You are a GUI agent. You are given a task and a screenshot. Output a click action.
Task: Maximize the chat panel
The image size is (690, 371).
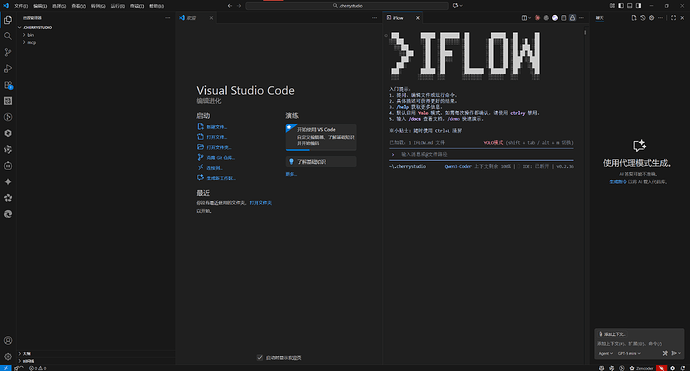[674, 18]
